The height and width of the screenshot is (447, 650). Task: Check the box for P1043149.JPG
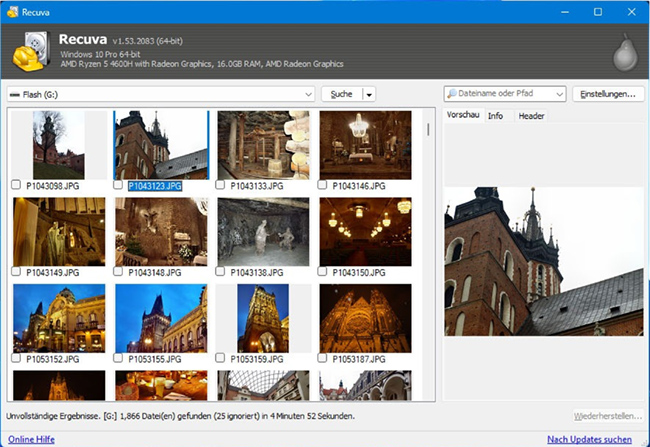point(16,271)
